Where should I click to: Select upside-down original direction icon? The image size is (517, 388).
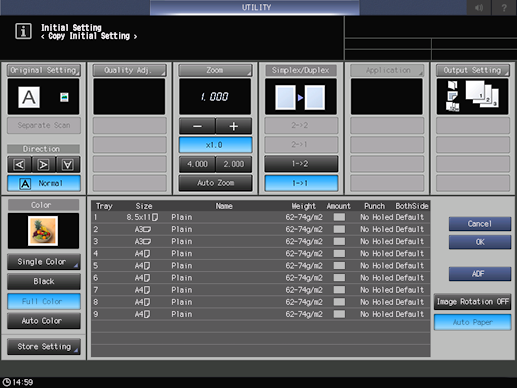pos(68,164)
